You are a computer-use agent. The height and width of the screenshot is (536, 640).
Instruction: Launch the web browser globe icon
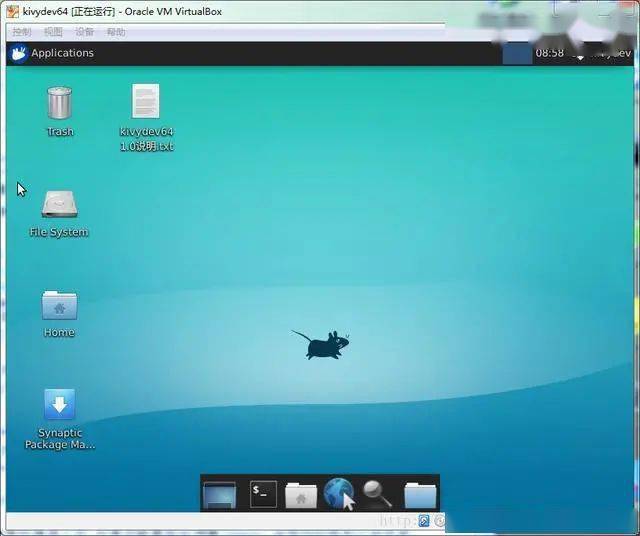pyautogui.click(x=339, y=494)
